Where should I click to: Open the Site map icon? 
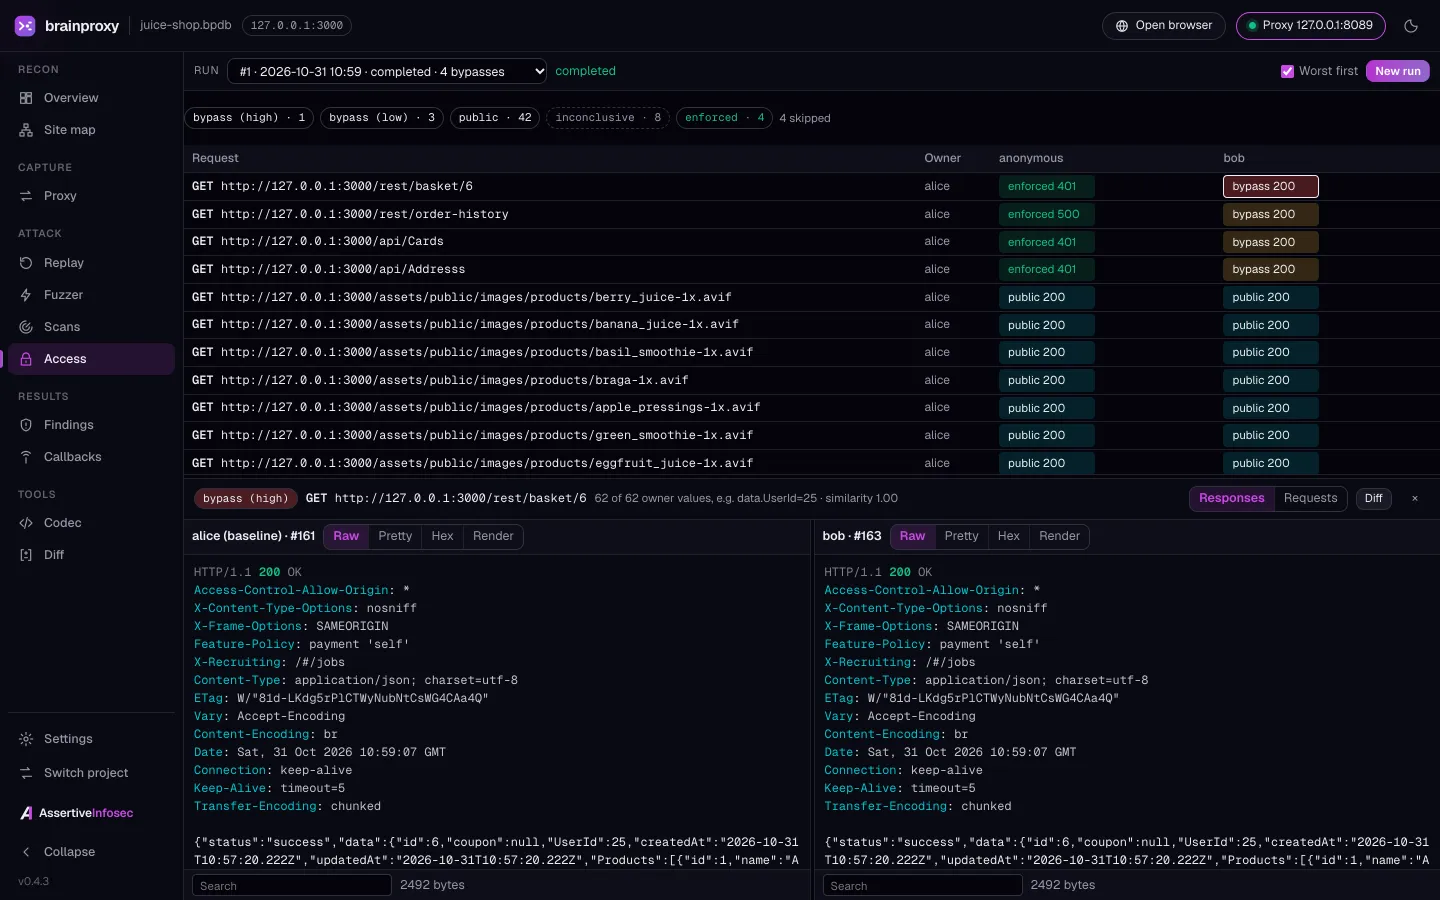point(26,130)
